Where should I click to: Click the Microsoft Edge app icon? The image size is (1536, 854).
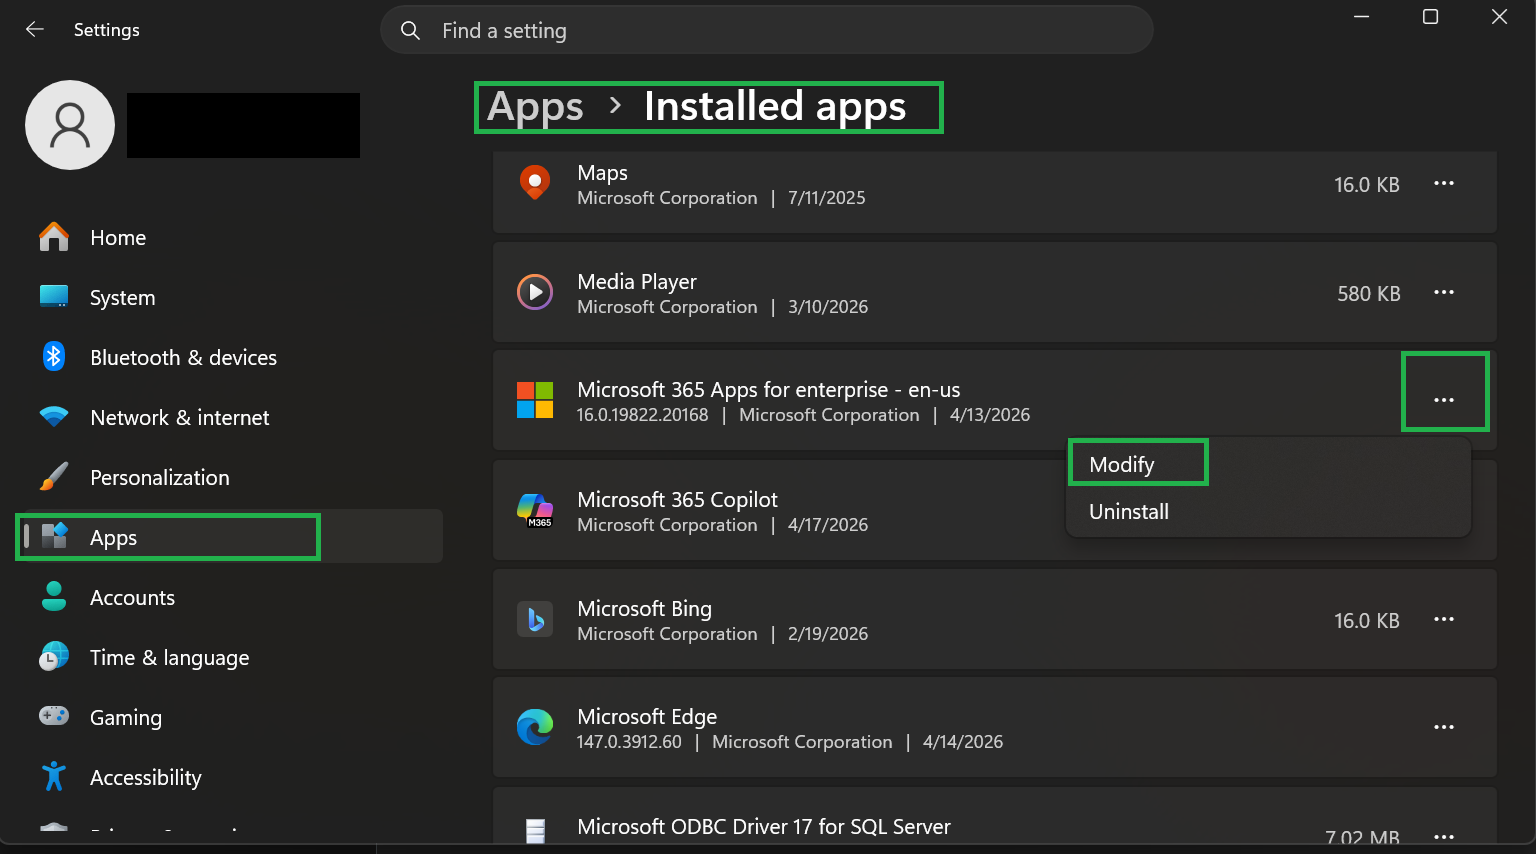click(x=535, y=727)
